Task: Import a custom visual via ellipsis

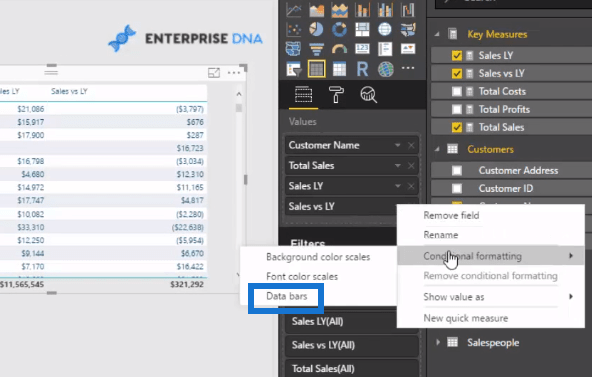Action: (x=408, y=68)
